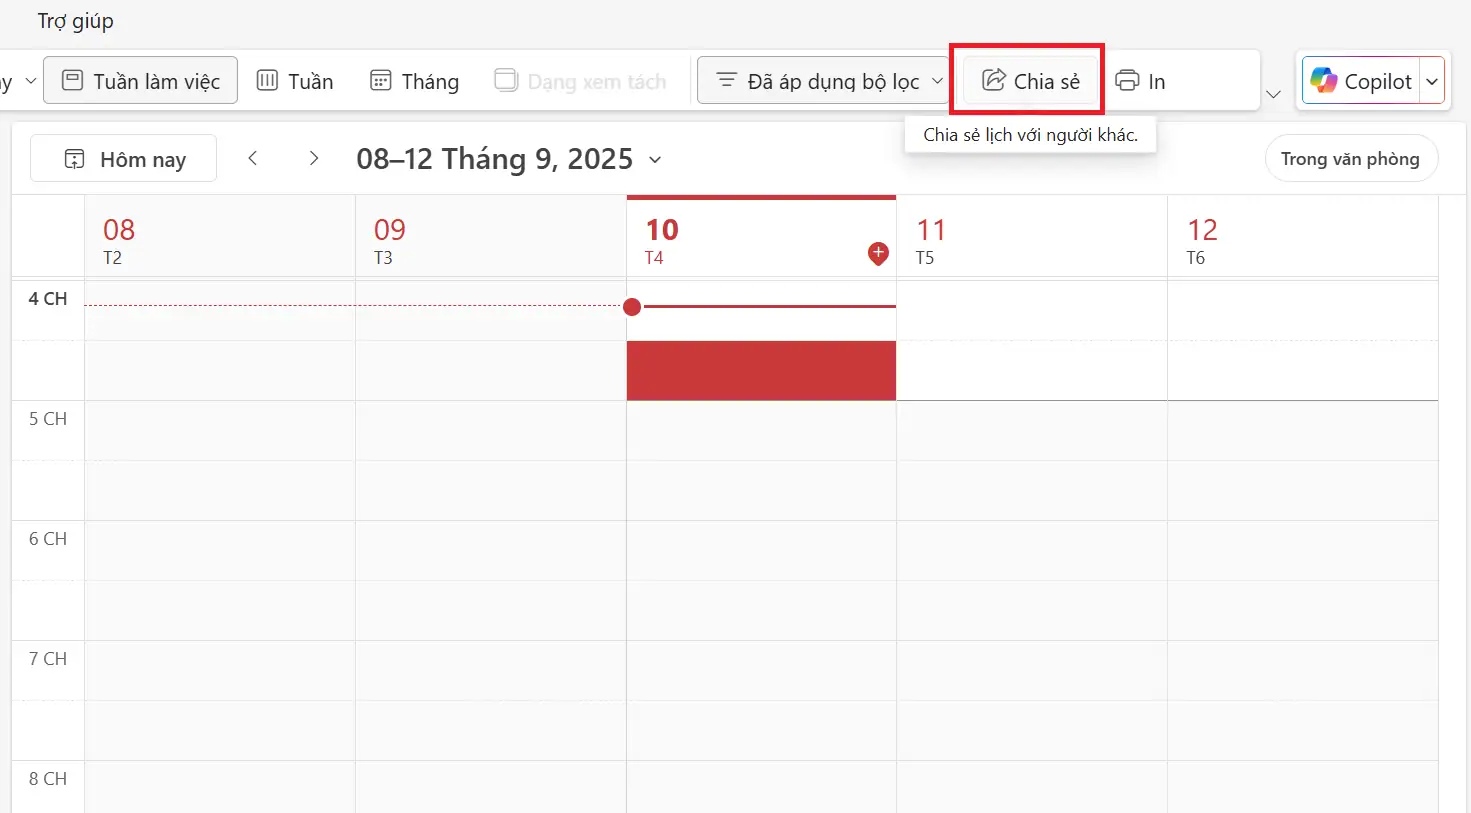1471x813 pixels.
Task: Click the current time marker dot
Action: coord(632,306)
